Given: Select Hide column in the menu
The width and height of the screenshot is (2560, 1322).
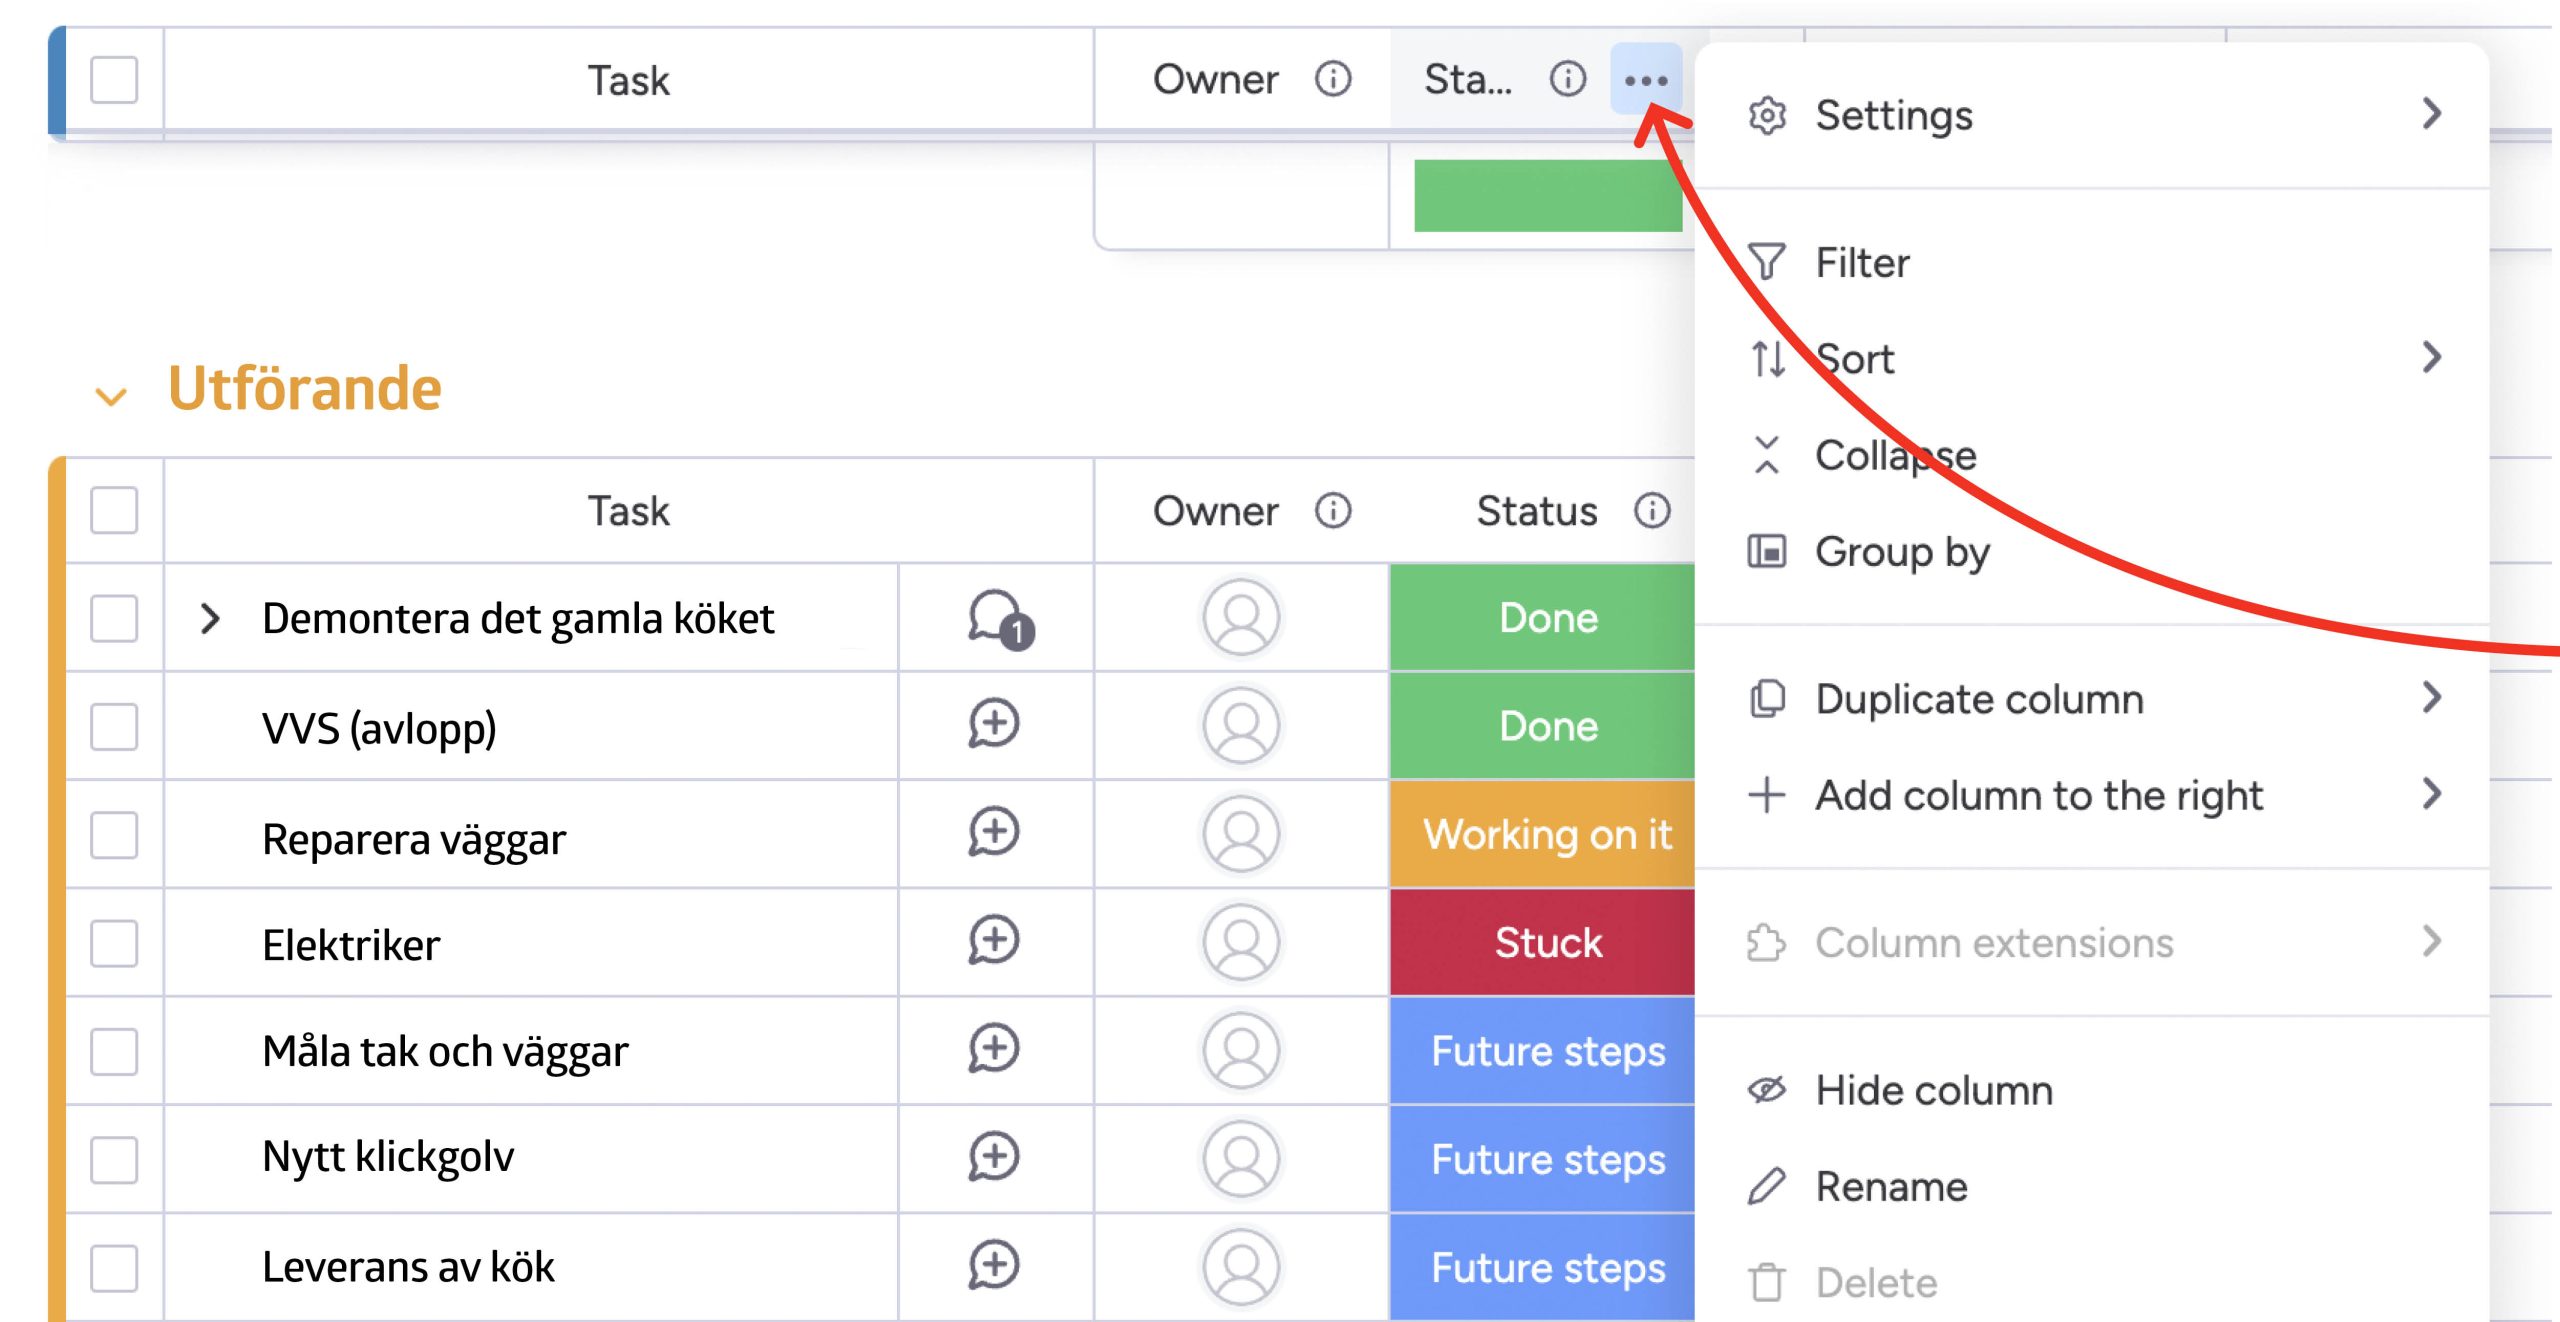Looking at the screenshot, I should tap(1933, 1090).
